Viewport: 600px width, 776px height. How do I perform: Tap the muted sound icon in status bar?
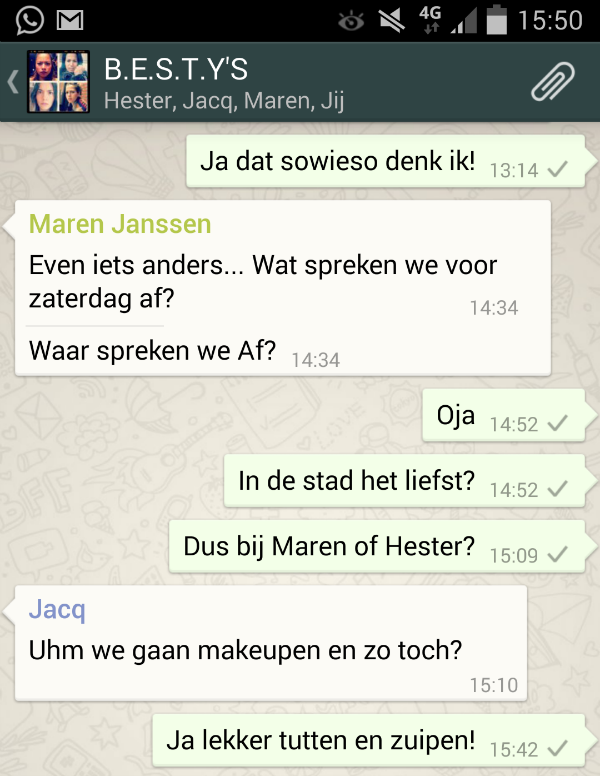click(x=392, y=21)
